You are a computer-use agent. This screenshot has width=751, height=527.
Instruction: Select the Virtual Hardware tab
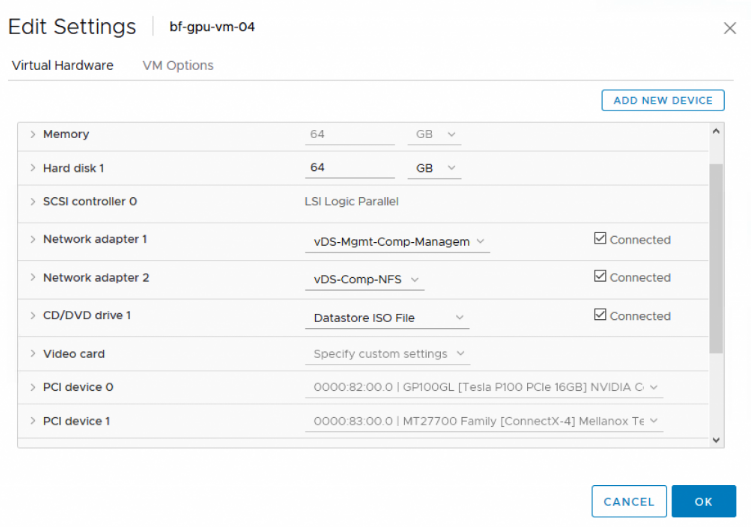pos(62,65)
